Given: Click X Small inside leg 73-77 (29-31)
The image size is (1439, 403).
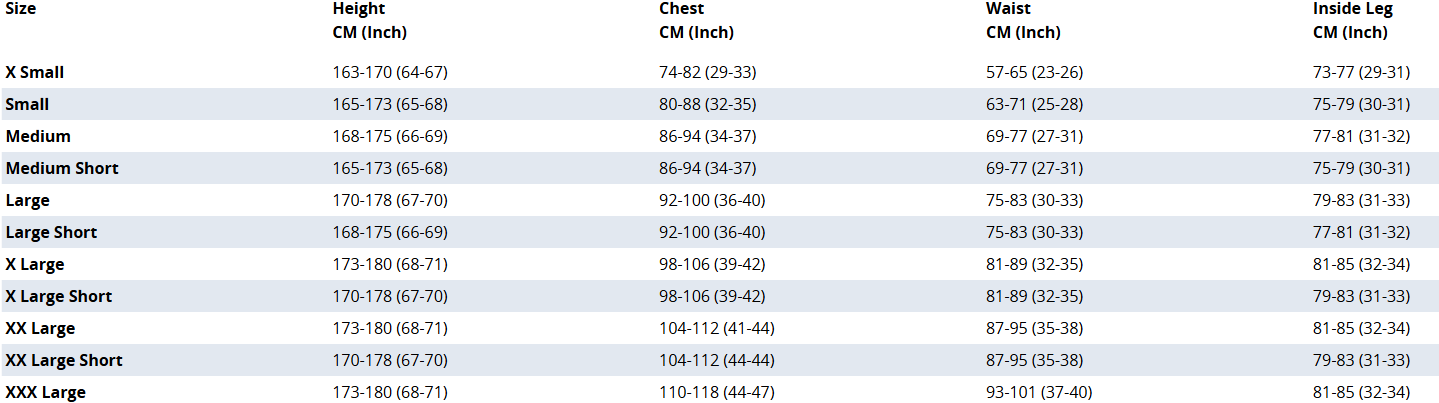Looking at the screenshot, I should [x=1362, y=72].
